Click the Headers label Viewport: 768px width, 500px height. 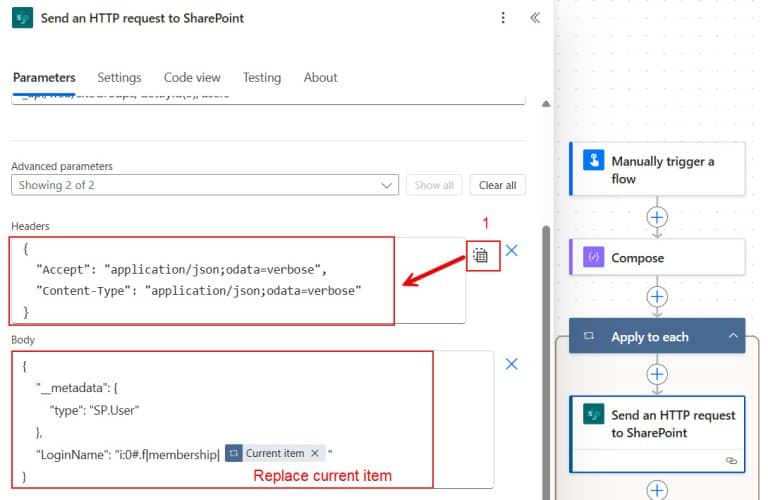(x=30, y=226)
